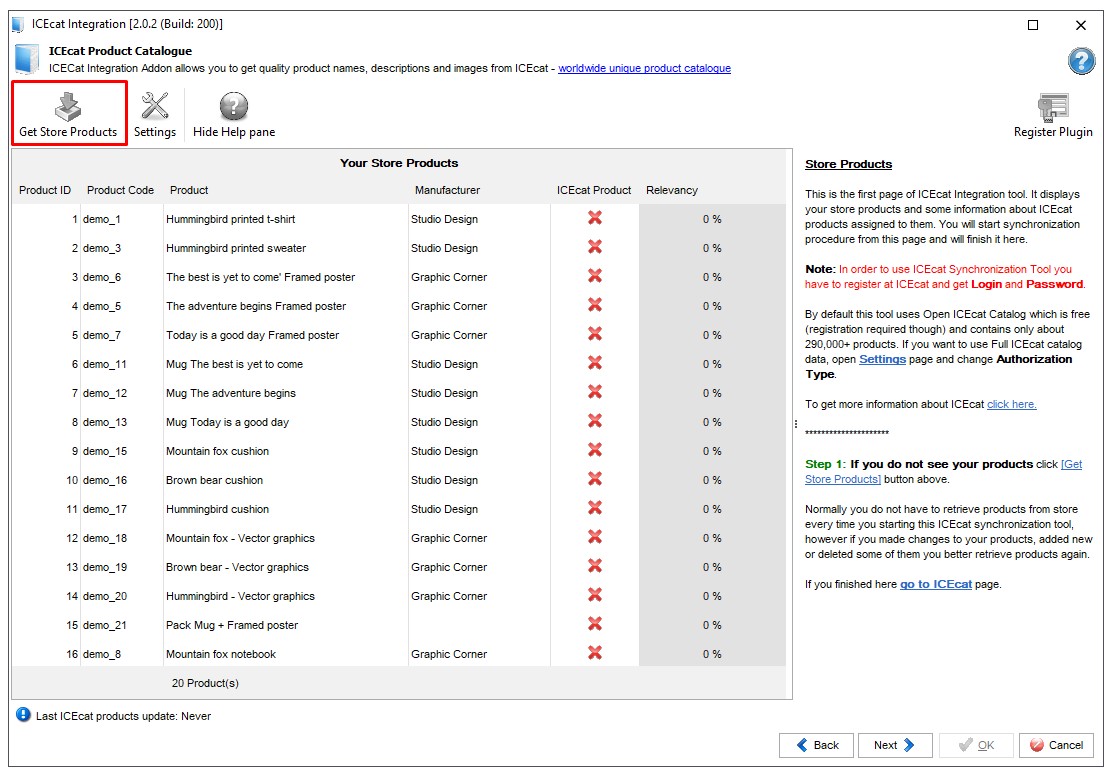1117x777 pixels.
Task: Select the Mountain fox cushion product
Action: click(217, 451)
